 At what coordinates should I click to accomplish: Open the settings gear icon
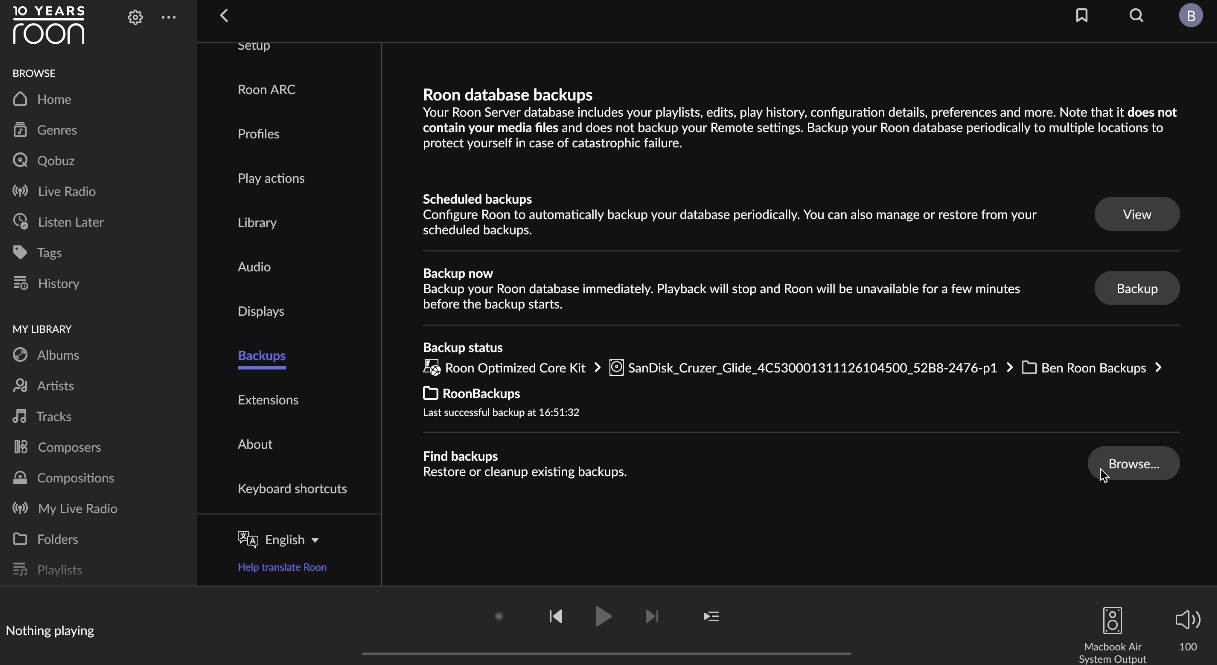[x=136, y=17]
